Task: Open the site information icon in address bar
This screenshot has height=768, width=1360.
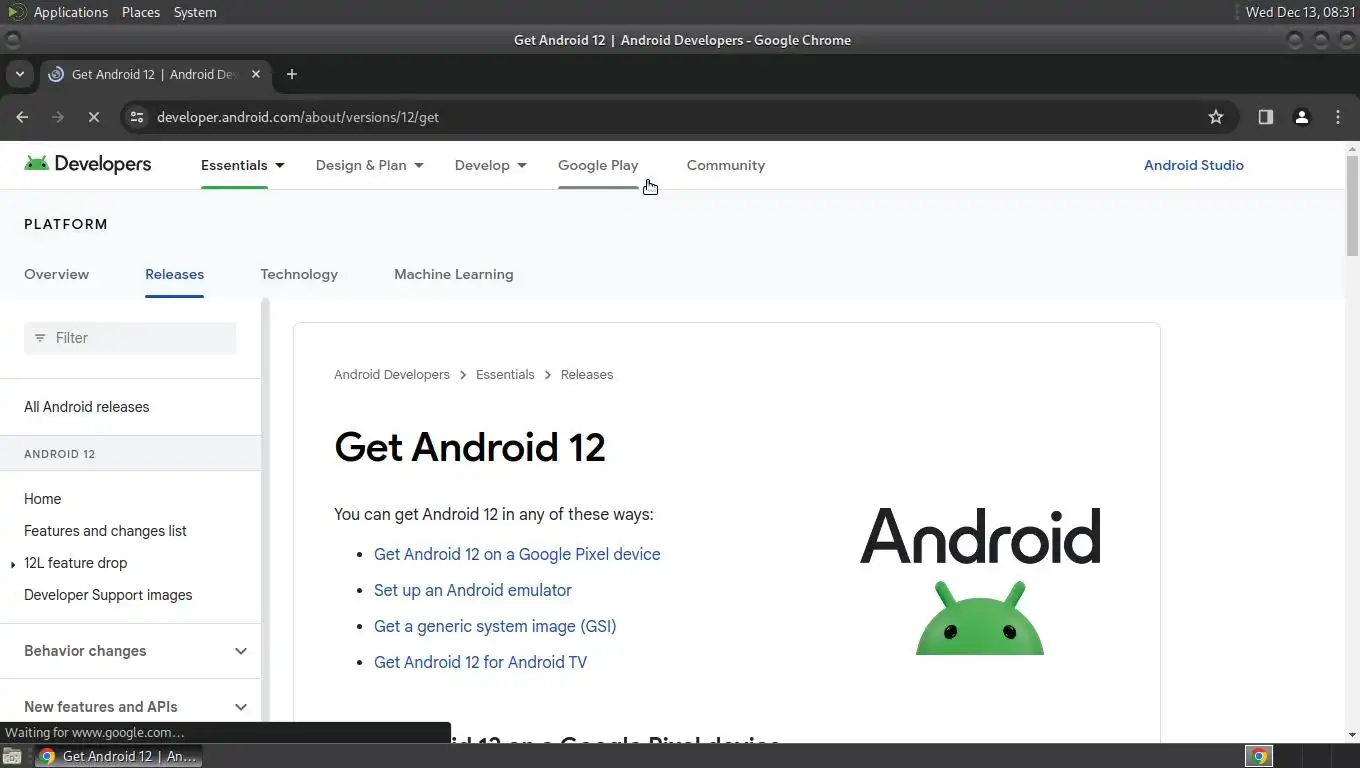Action: pos(137,117)
